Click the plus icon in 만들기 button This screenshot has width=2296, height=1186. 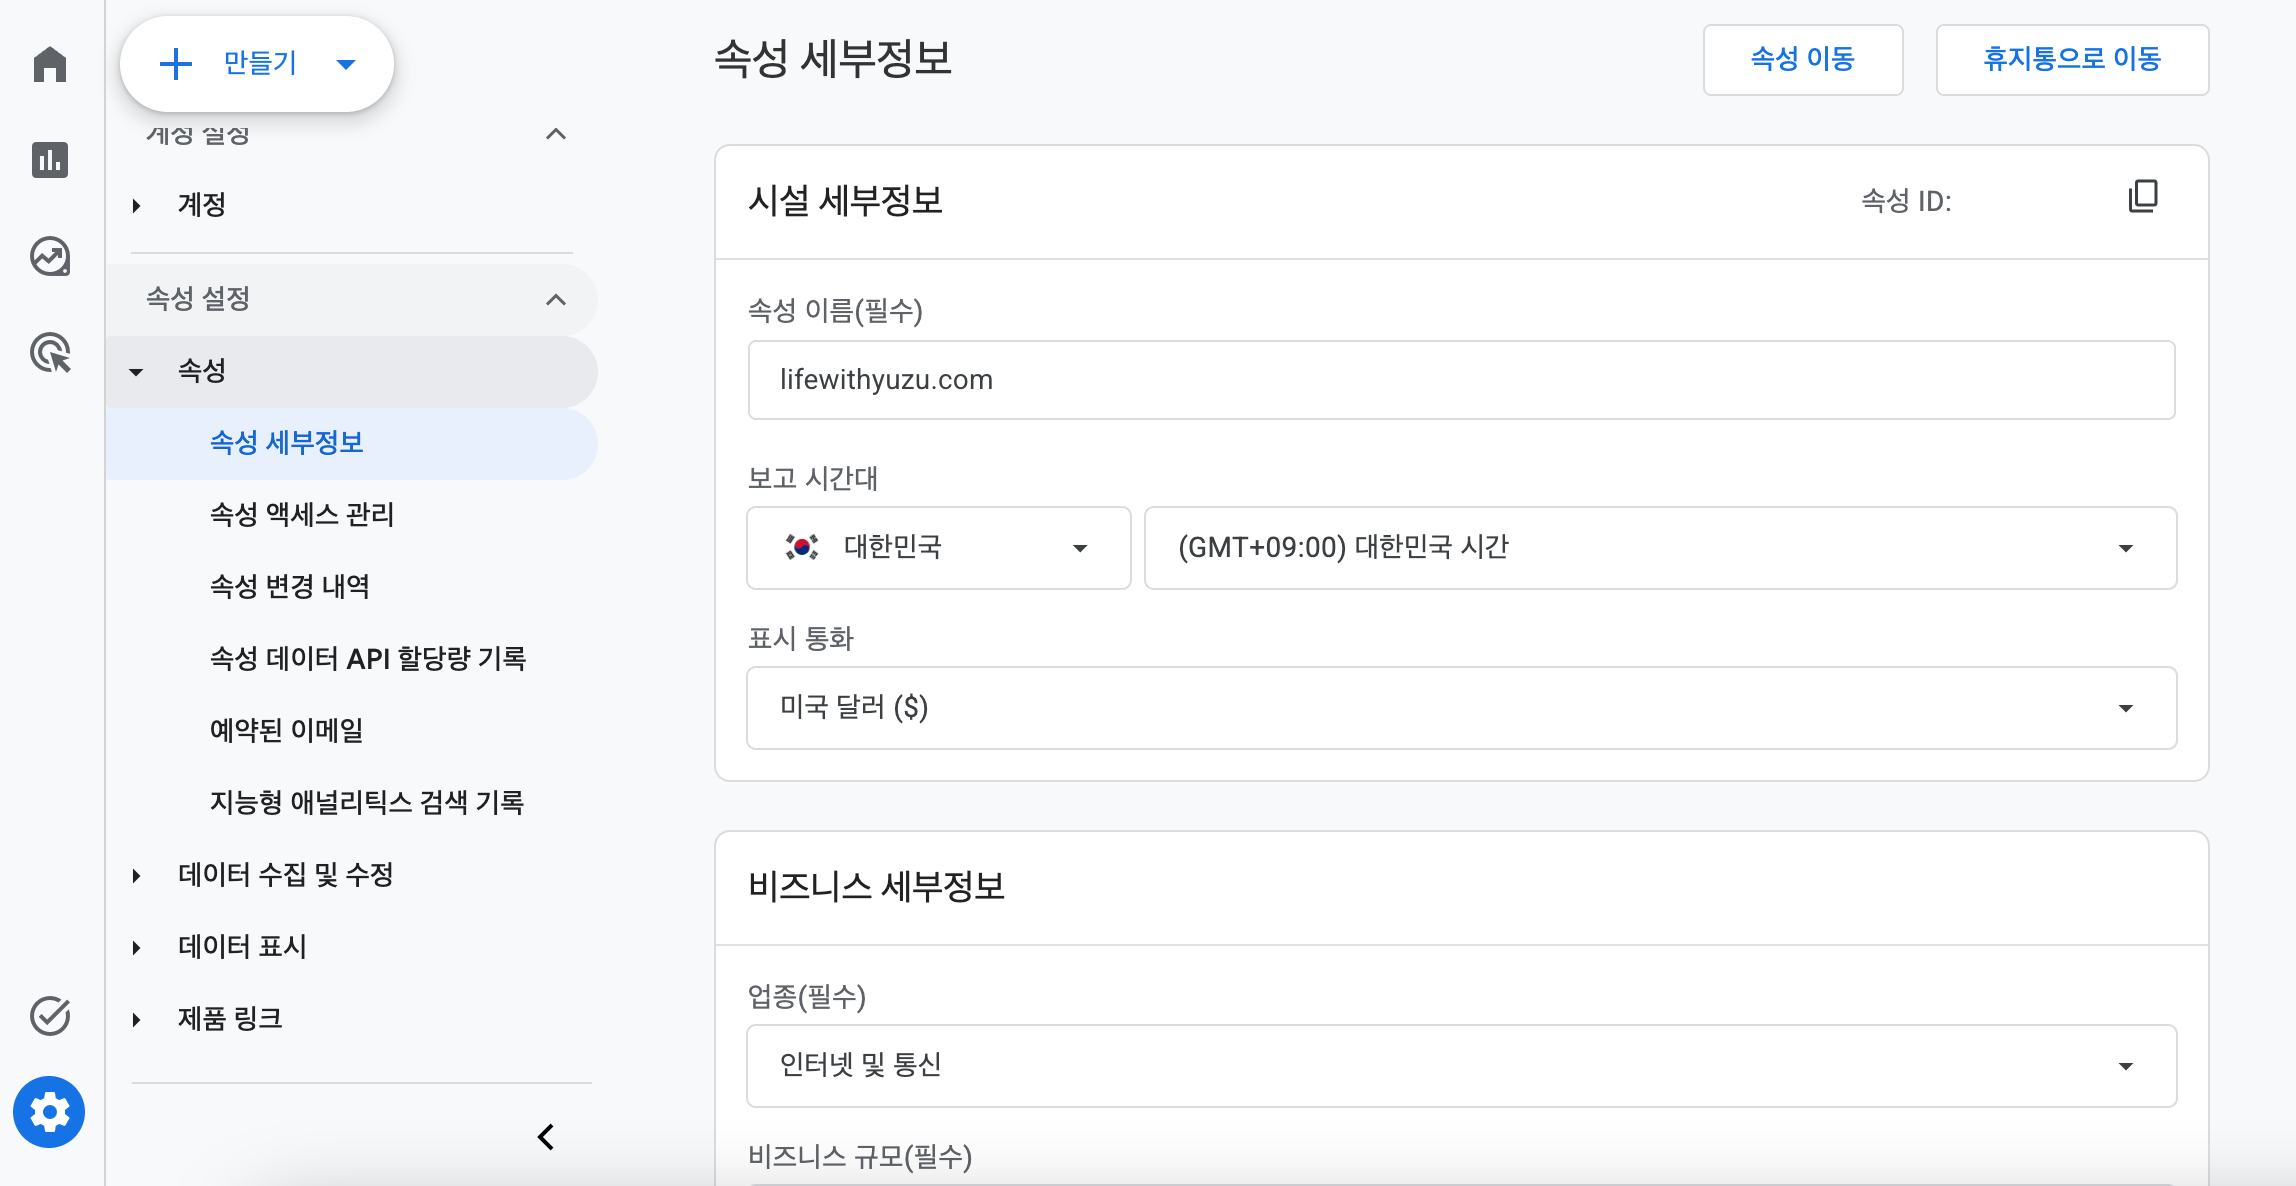[176, 64]
